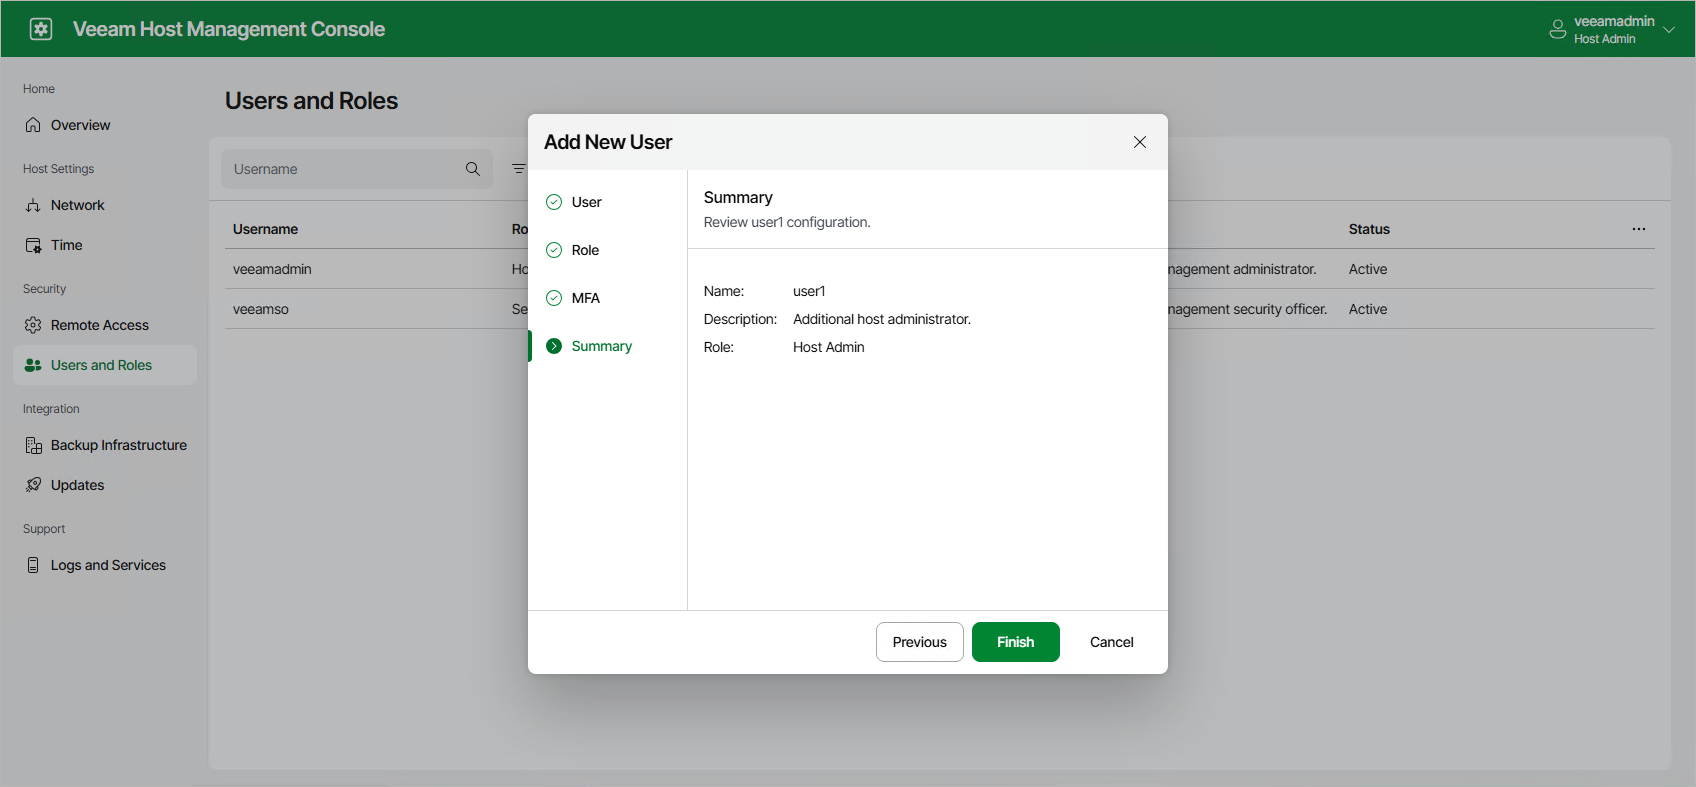Click the Network icon in sidebar
1696x787 pixels.
(x=33, y=205)
